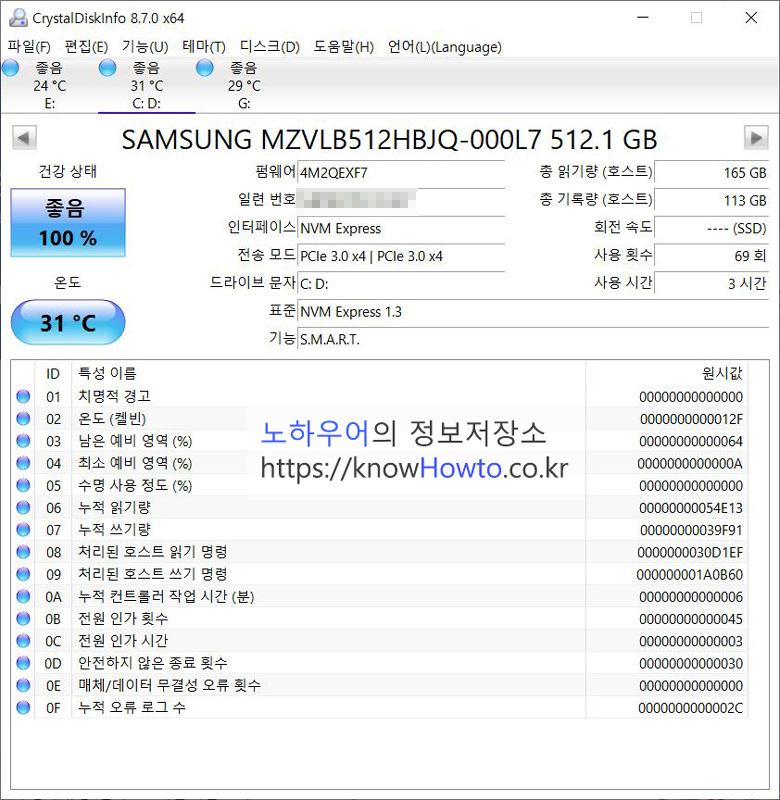Click status orb of attribute 08 호스트 읽기 명령
The image size is (780, 800).
(x=23, y=552)
